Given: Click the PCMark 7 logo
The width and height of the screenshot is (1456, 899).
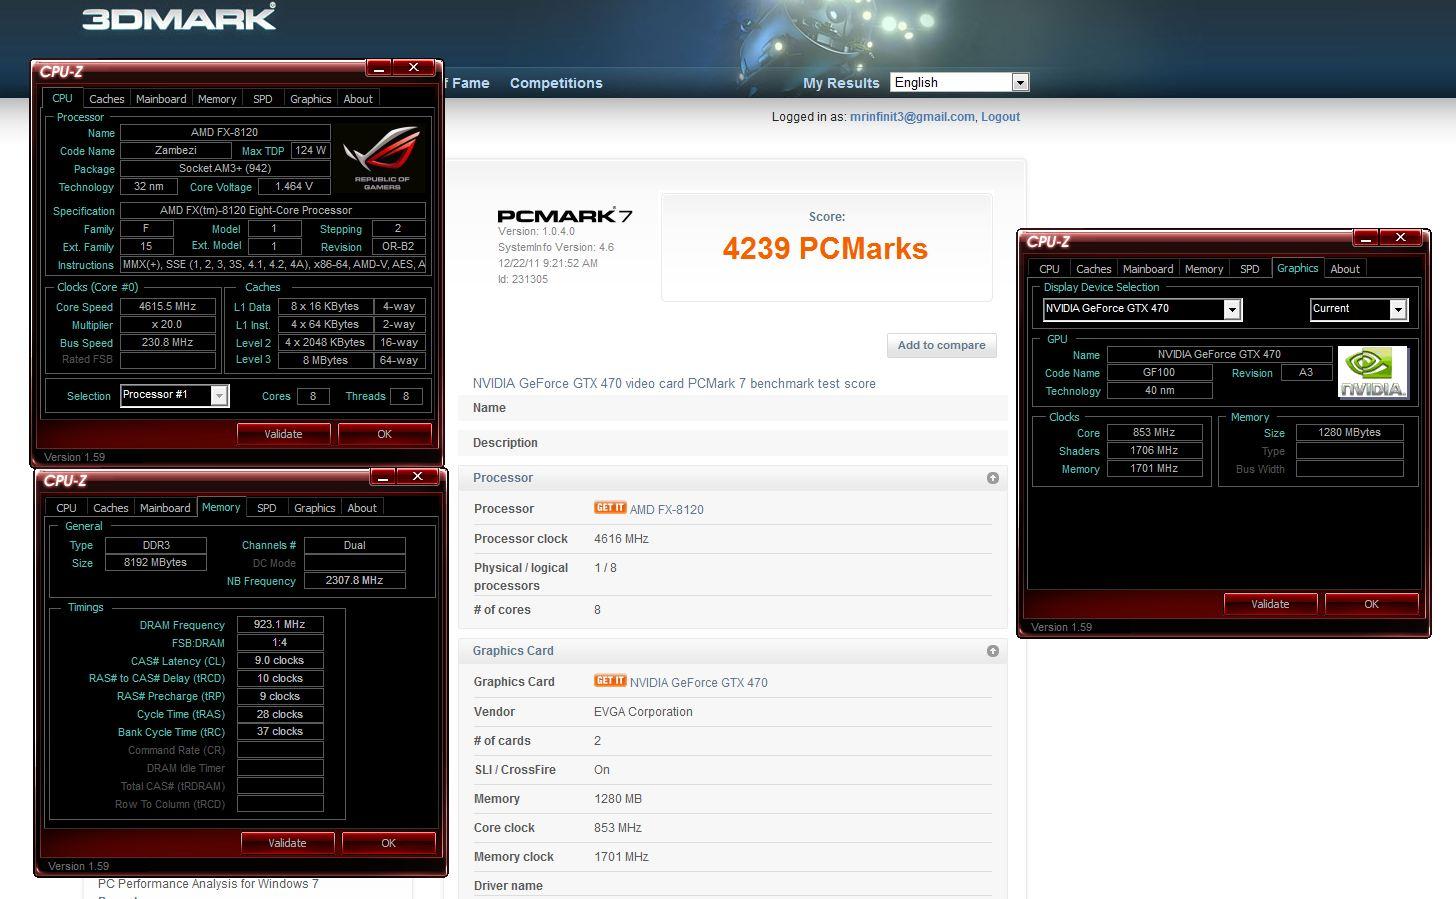Looking at the screenshot, I should pyautogui.click(x=564, y=215).
